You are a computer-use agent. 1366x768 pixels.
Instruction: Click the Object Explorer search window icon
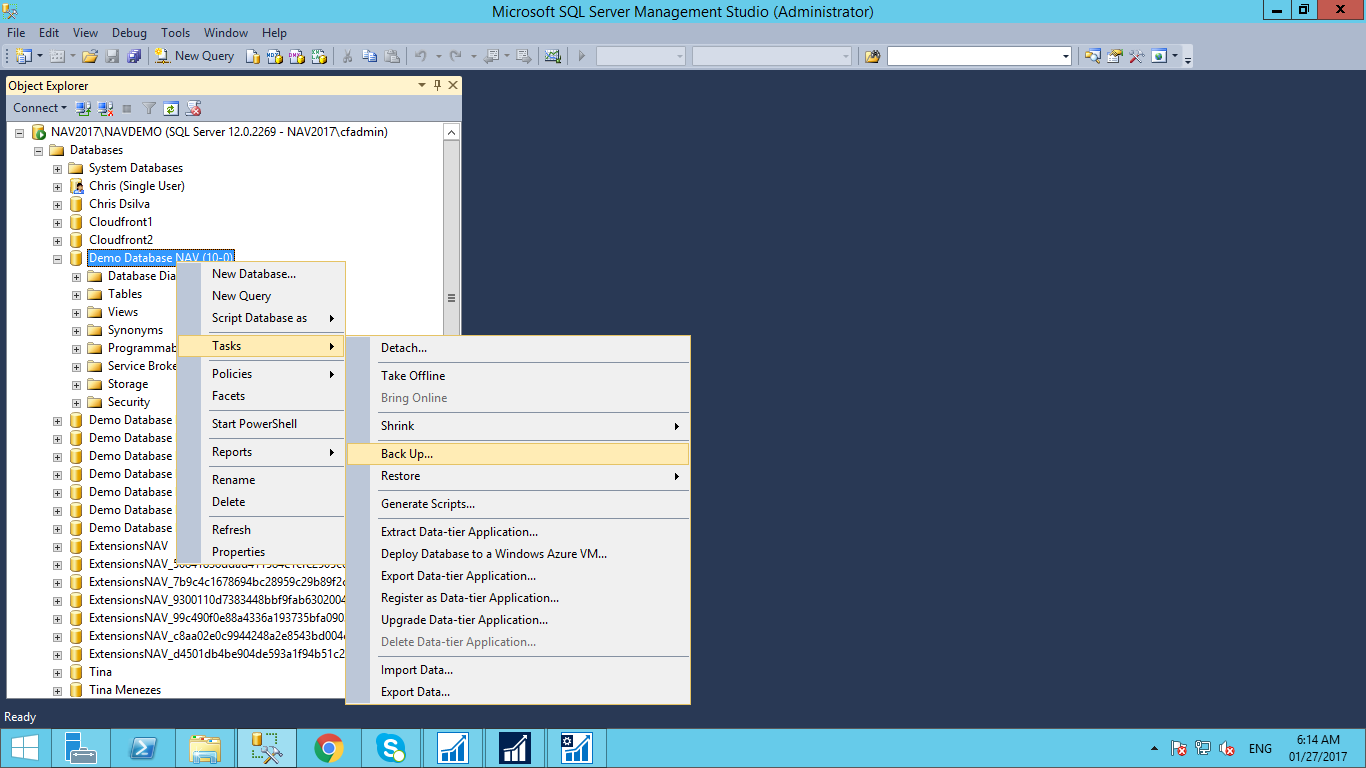[x=1093, y=56]
